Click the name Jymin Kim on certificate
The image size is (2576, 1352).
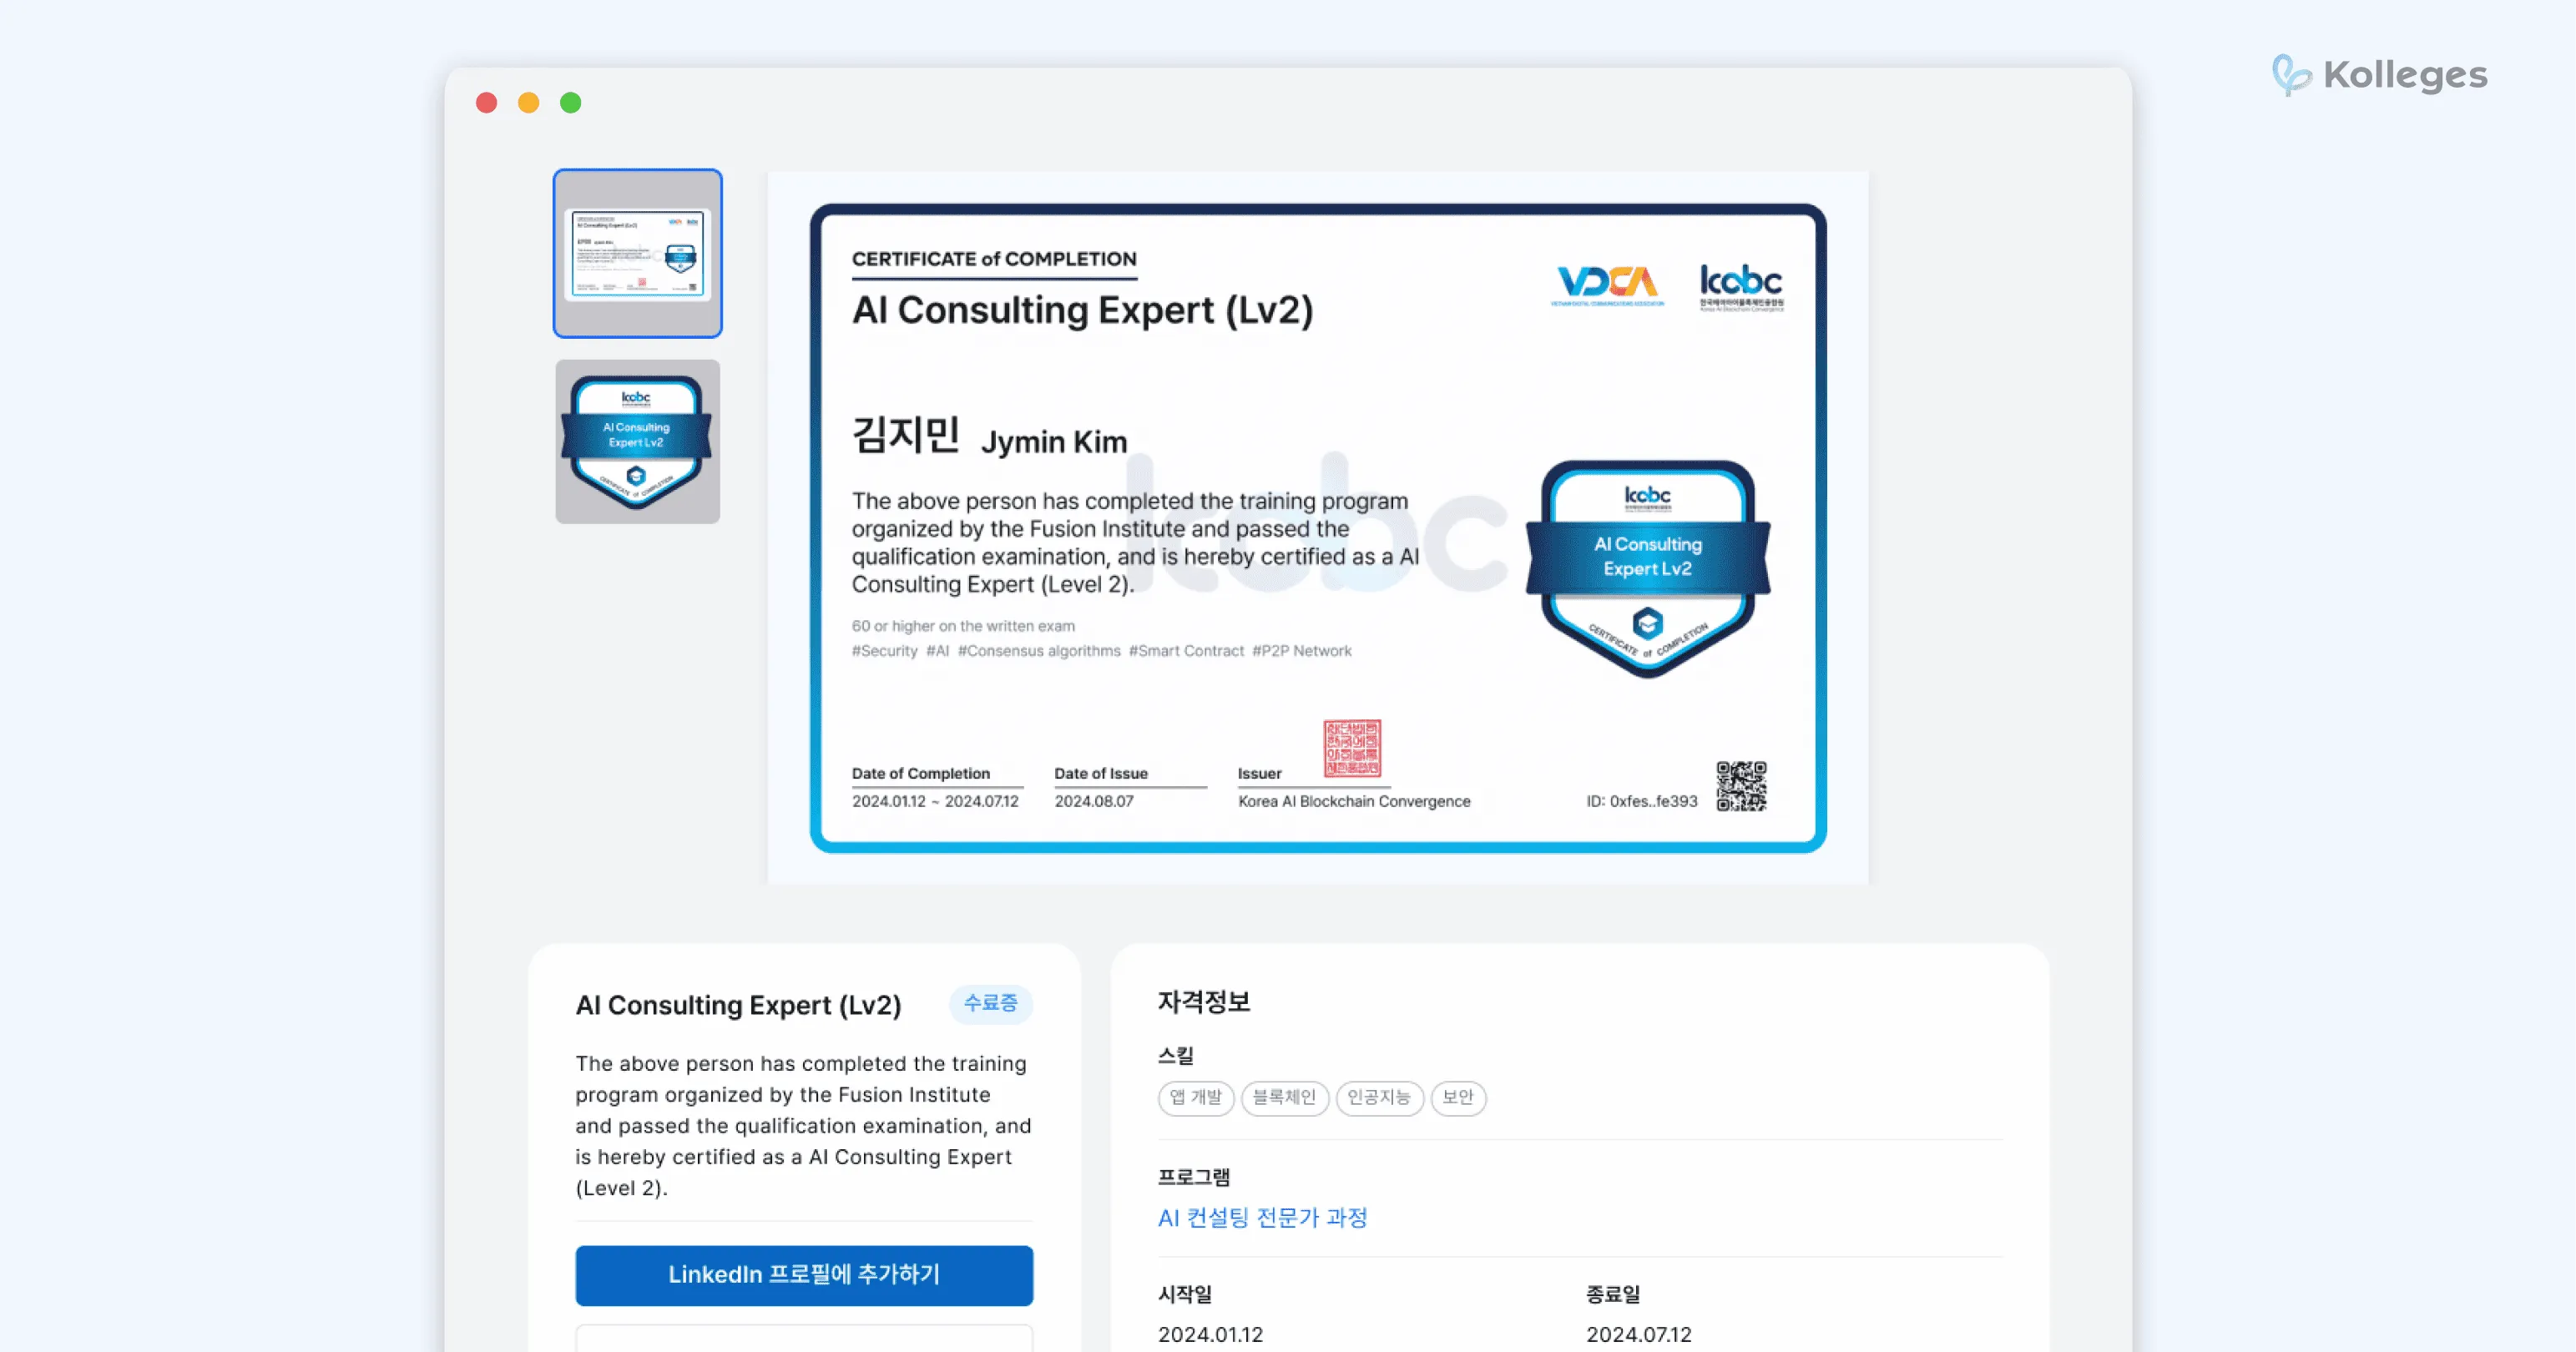(x=1053, y=442)
